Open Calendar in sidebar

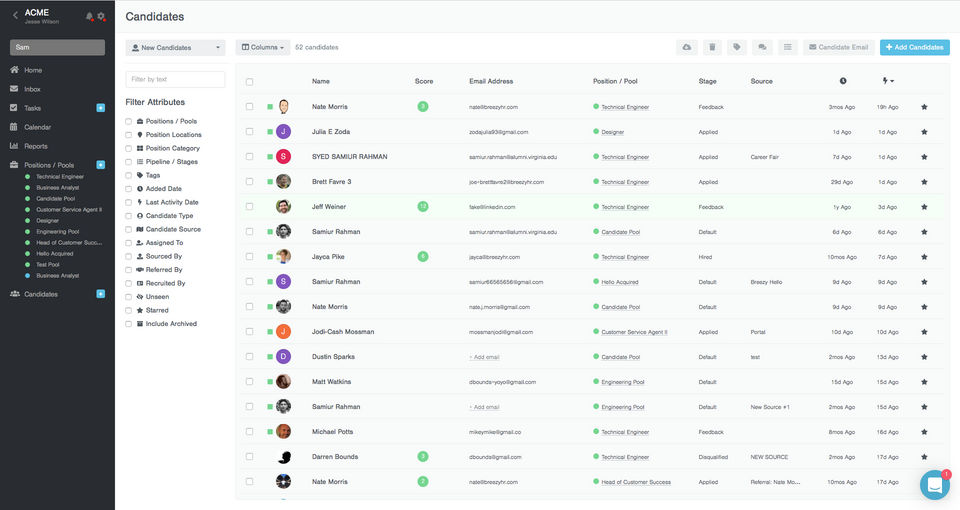(37, 127)
